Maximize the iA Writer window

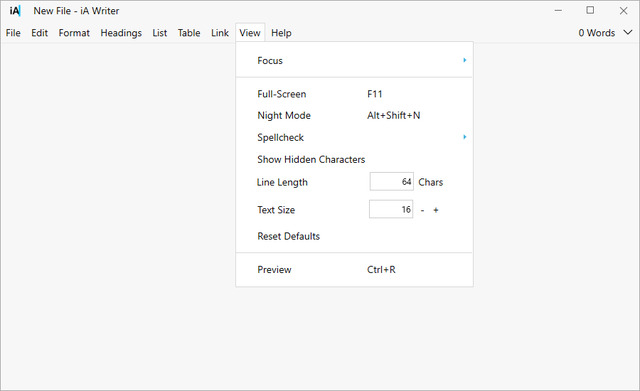(x=590, y=10)
